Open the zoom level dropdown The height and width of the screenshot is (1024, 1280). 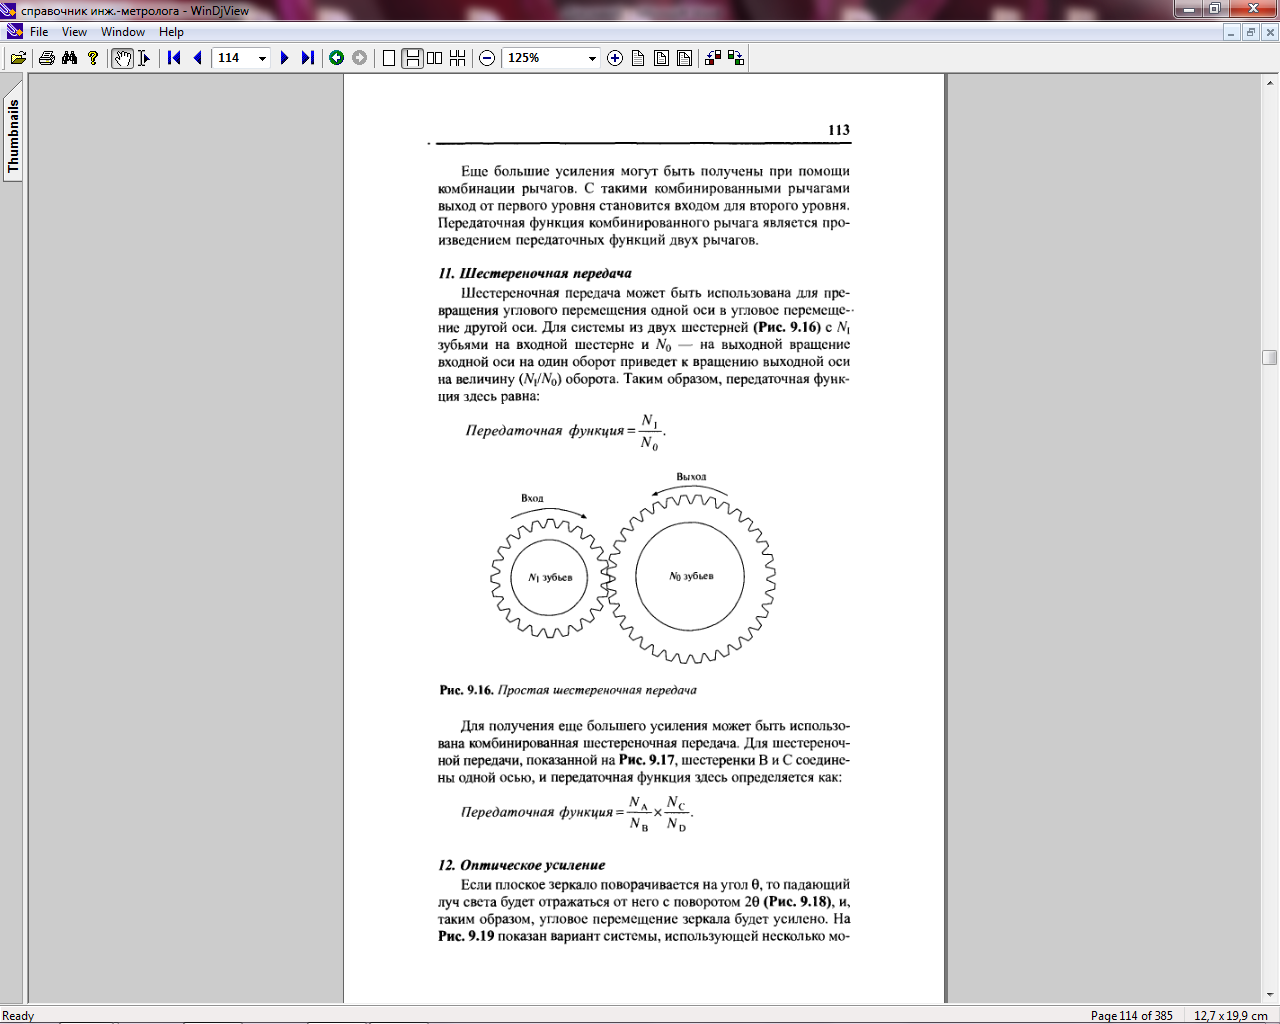point(592,58)
